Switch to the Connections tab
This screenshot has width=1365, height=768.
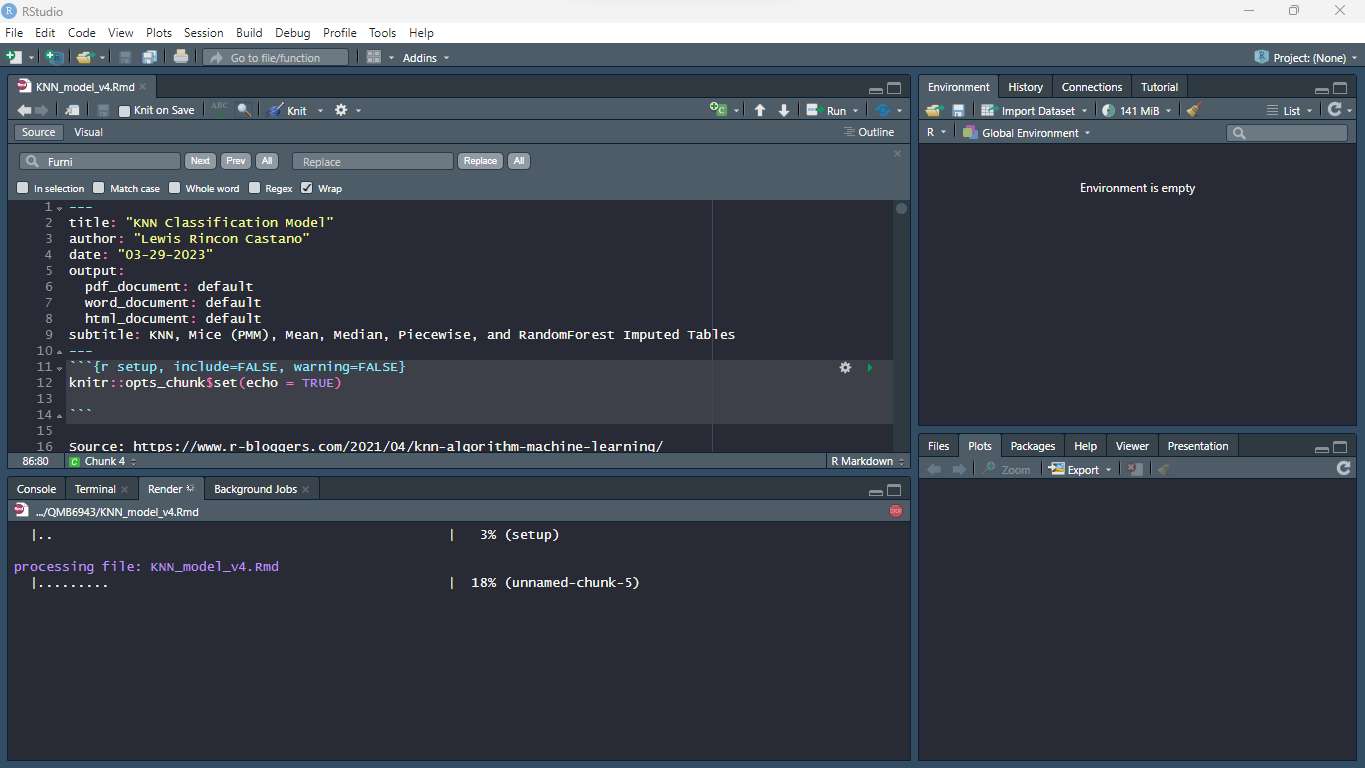click(x=1092, y=87)
